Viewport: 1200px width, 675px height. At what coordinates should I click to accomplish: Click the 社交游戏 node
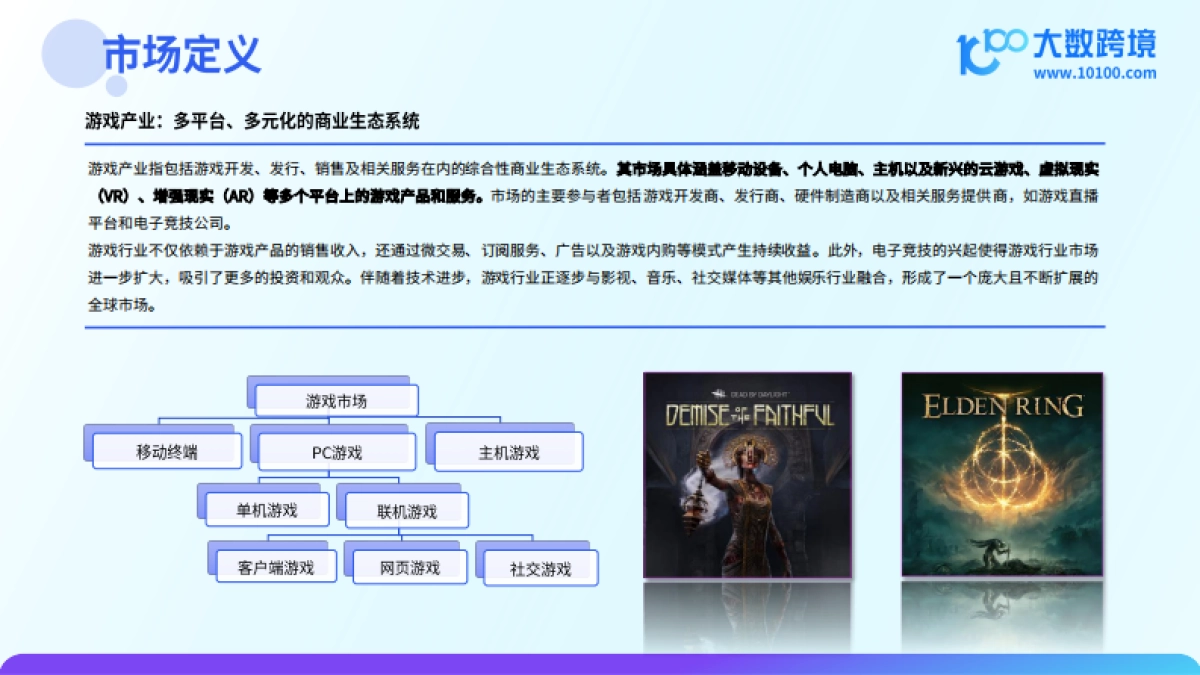[540, 567]
